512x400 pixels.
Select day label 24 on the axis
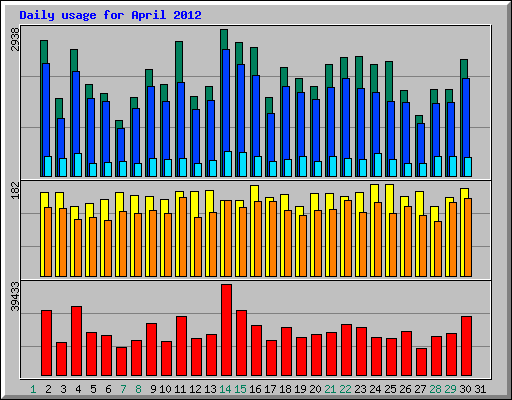375,389
